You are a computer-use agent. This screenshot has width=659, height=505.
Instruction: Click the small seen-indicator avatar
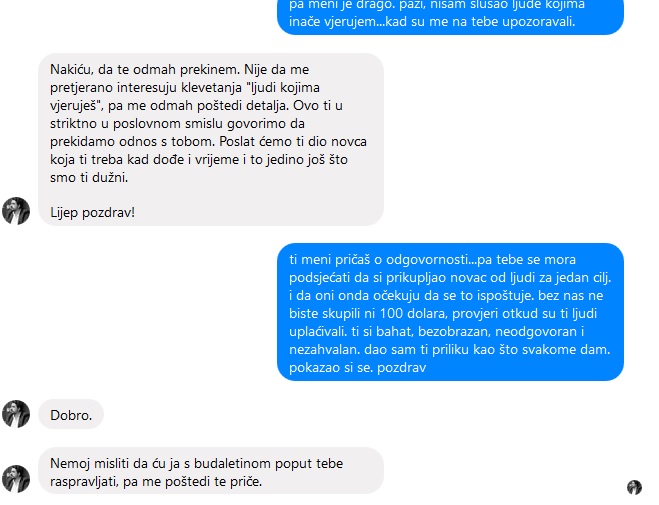(634, 487)
